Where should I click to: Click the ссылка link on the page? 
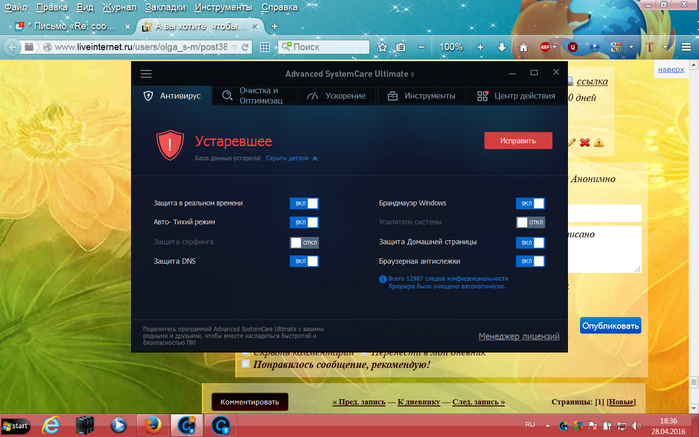592,81
